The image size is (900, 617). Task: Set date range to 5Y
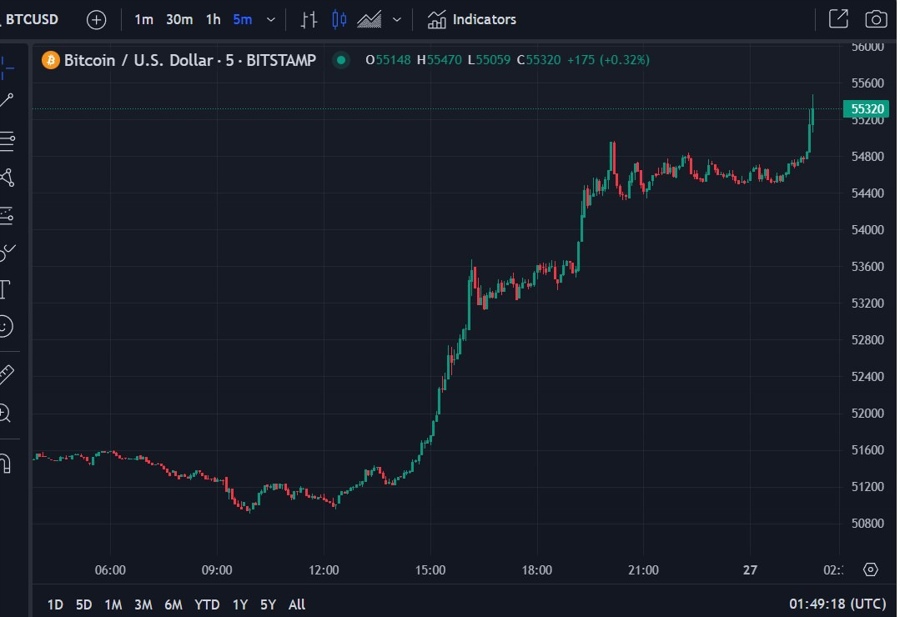coord(268,604)
